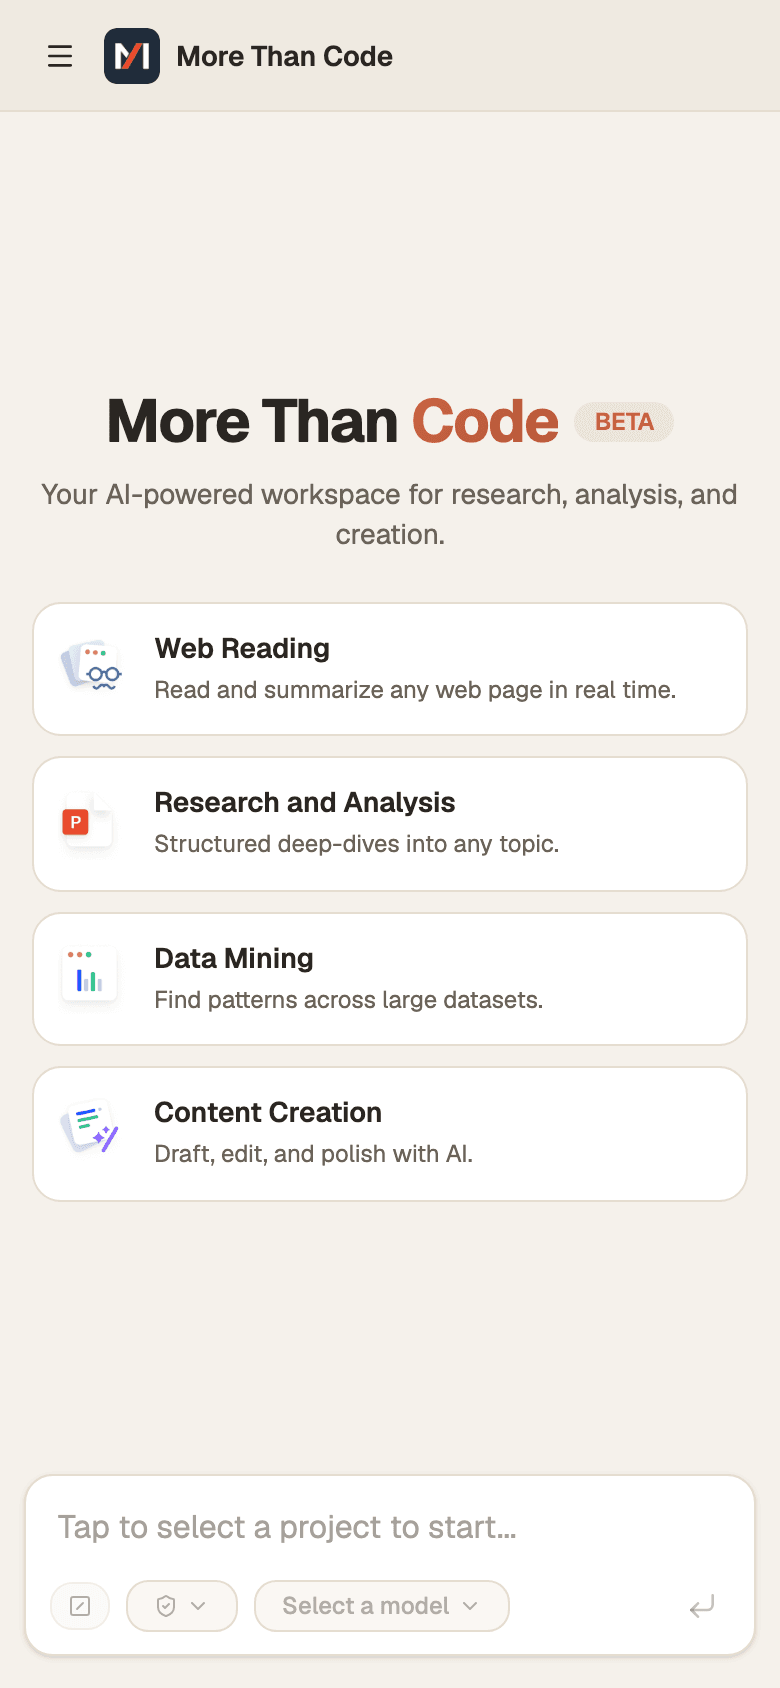Click the red PowerPoint document icon

tap(87, 823)
